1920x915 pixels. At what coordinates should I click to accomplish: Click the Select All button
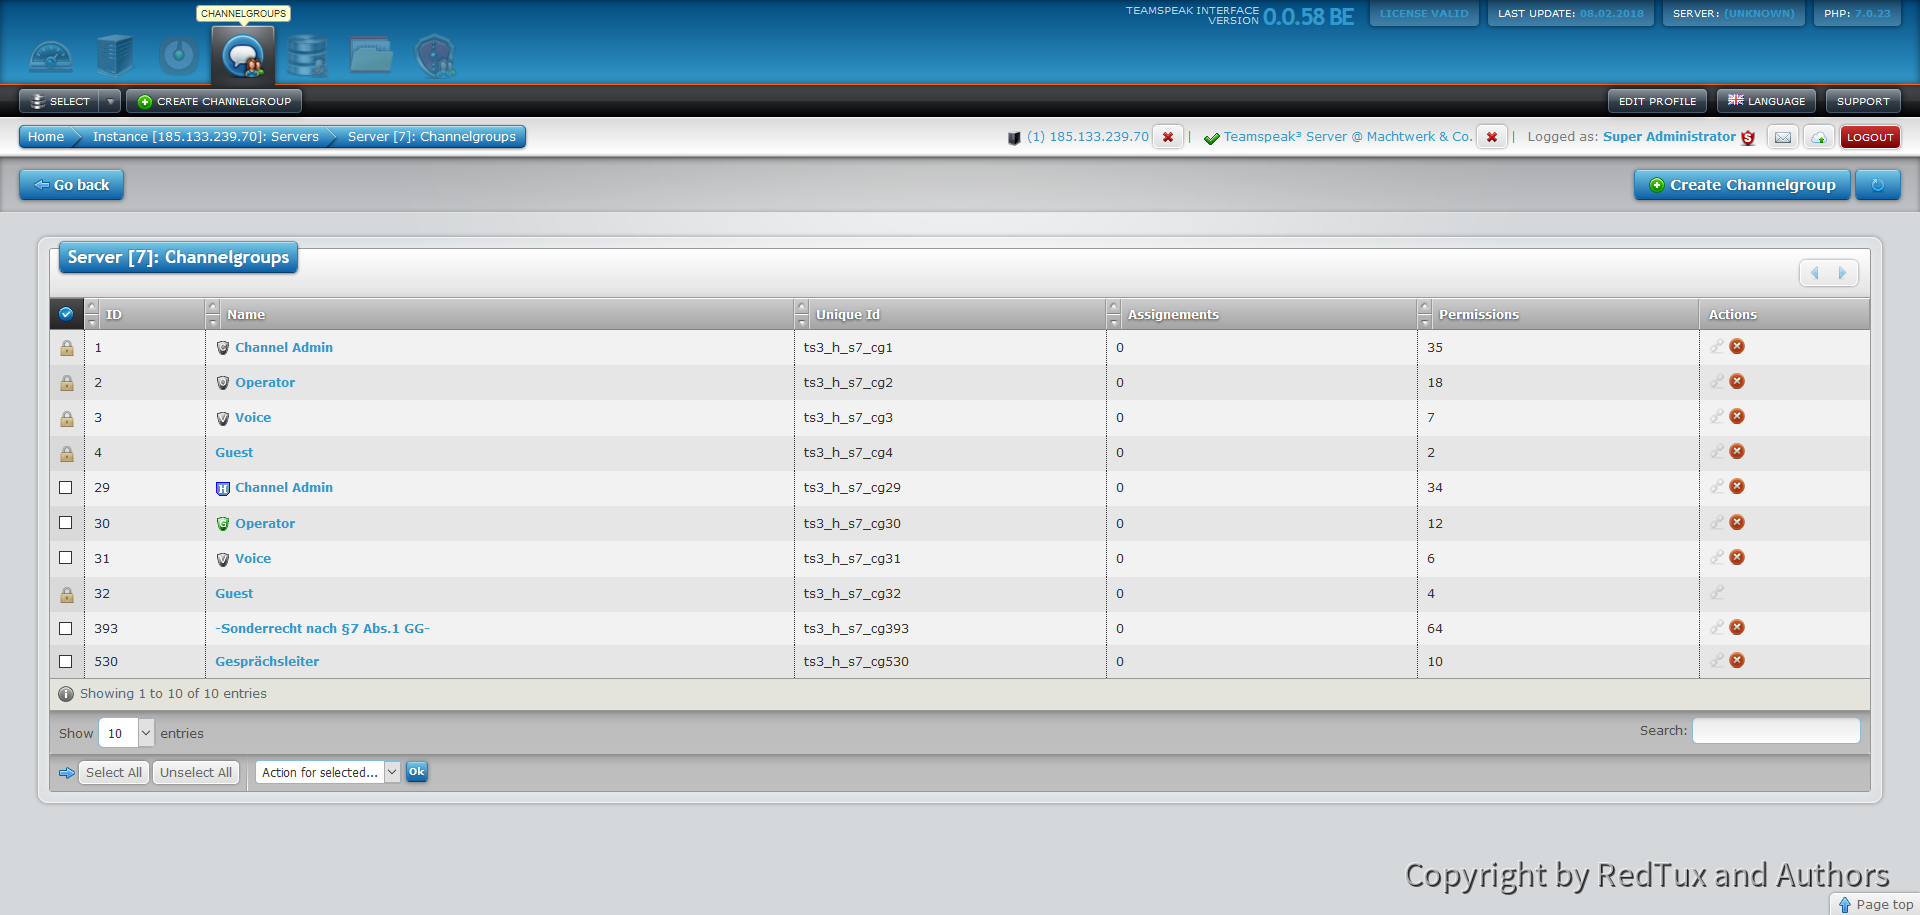pos(113,772)
